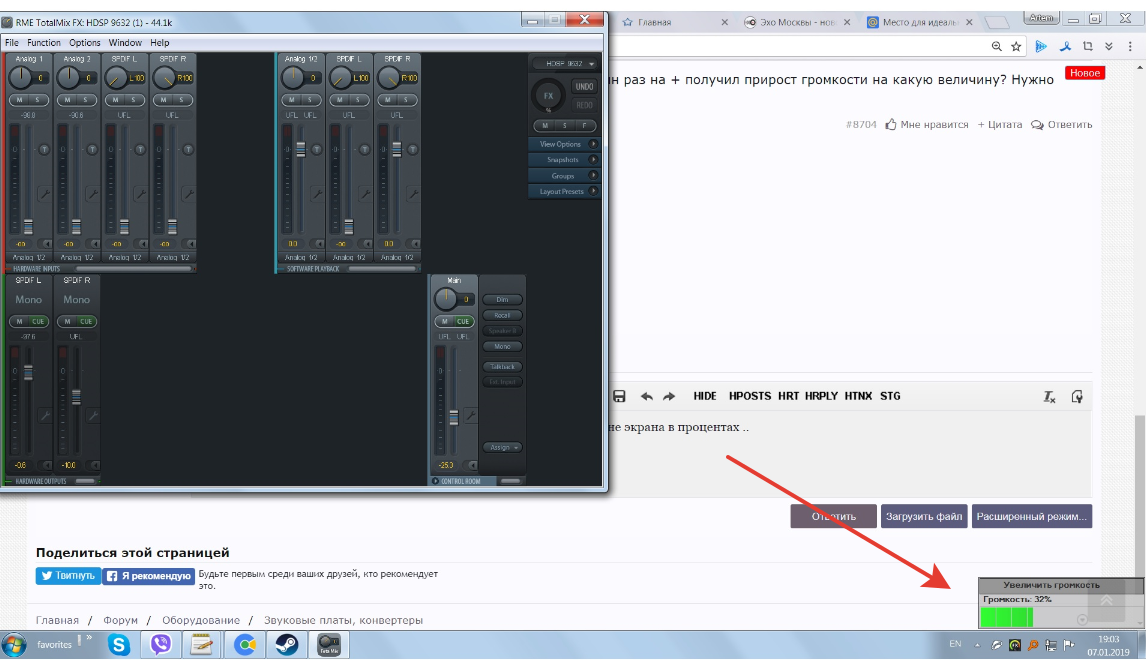
Task: Open settings wrench on Analog 2 input
Action: coord(92,194)
